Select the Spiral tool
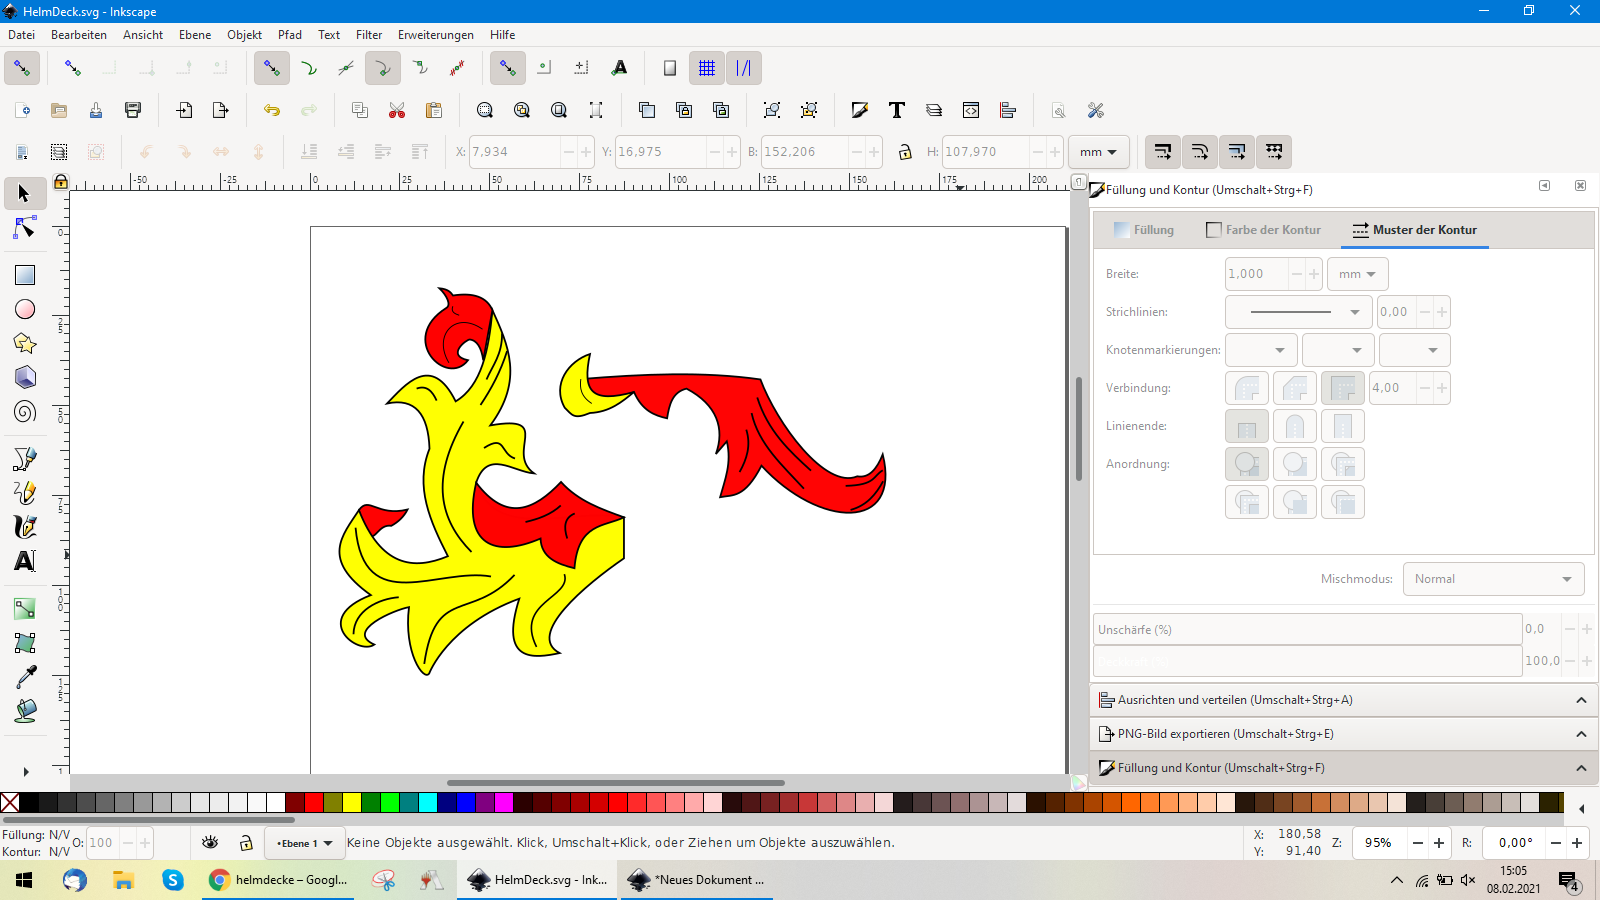The width and height of the screenshot is (1600, 900). point(25,412)
